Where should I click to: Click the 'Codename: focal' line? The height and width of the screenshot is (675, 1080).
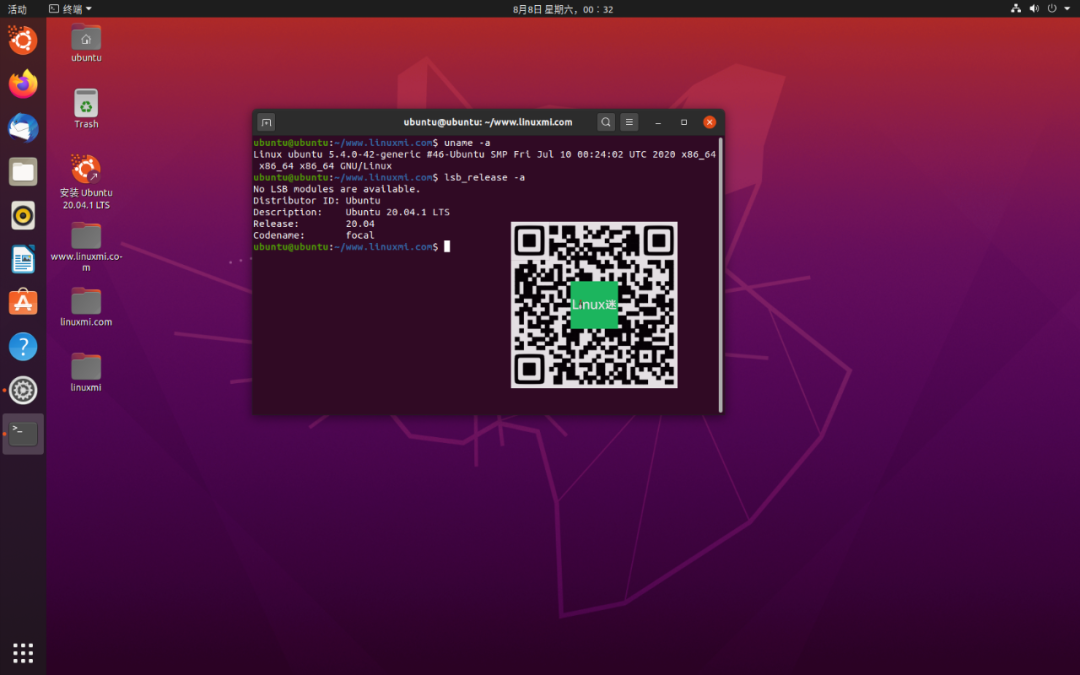pos(313,235)
